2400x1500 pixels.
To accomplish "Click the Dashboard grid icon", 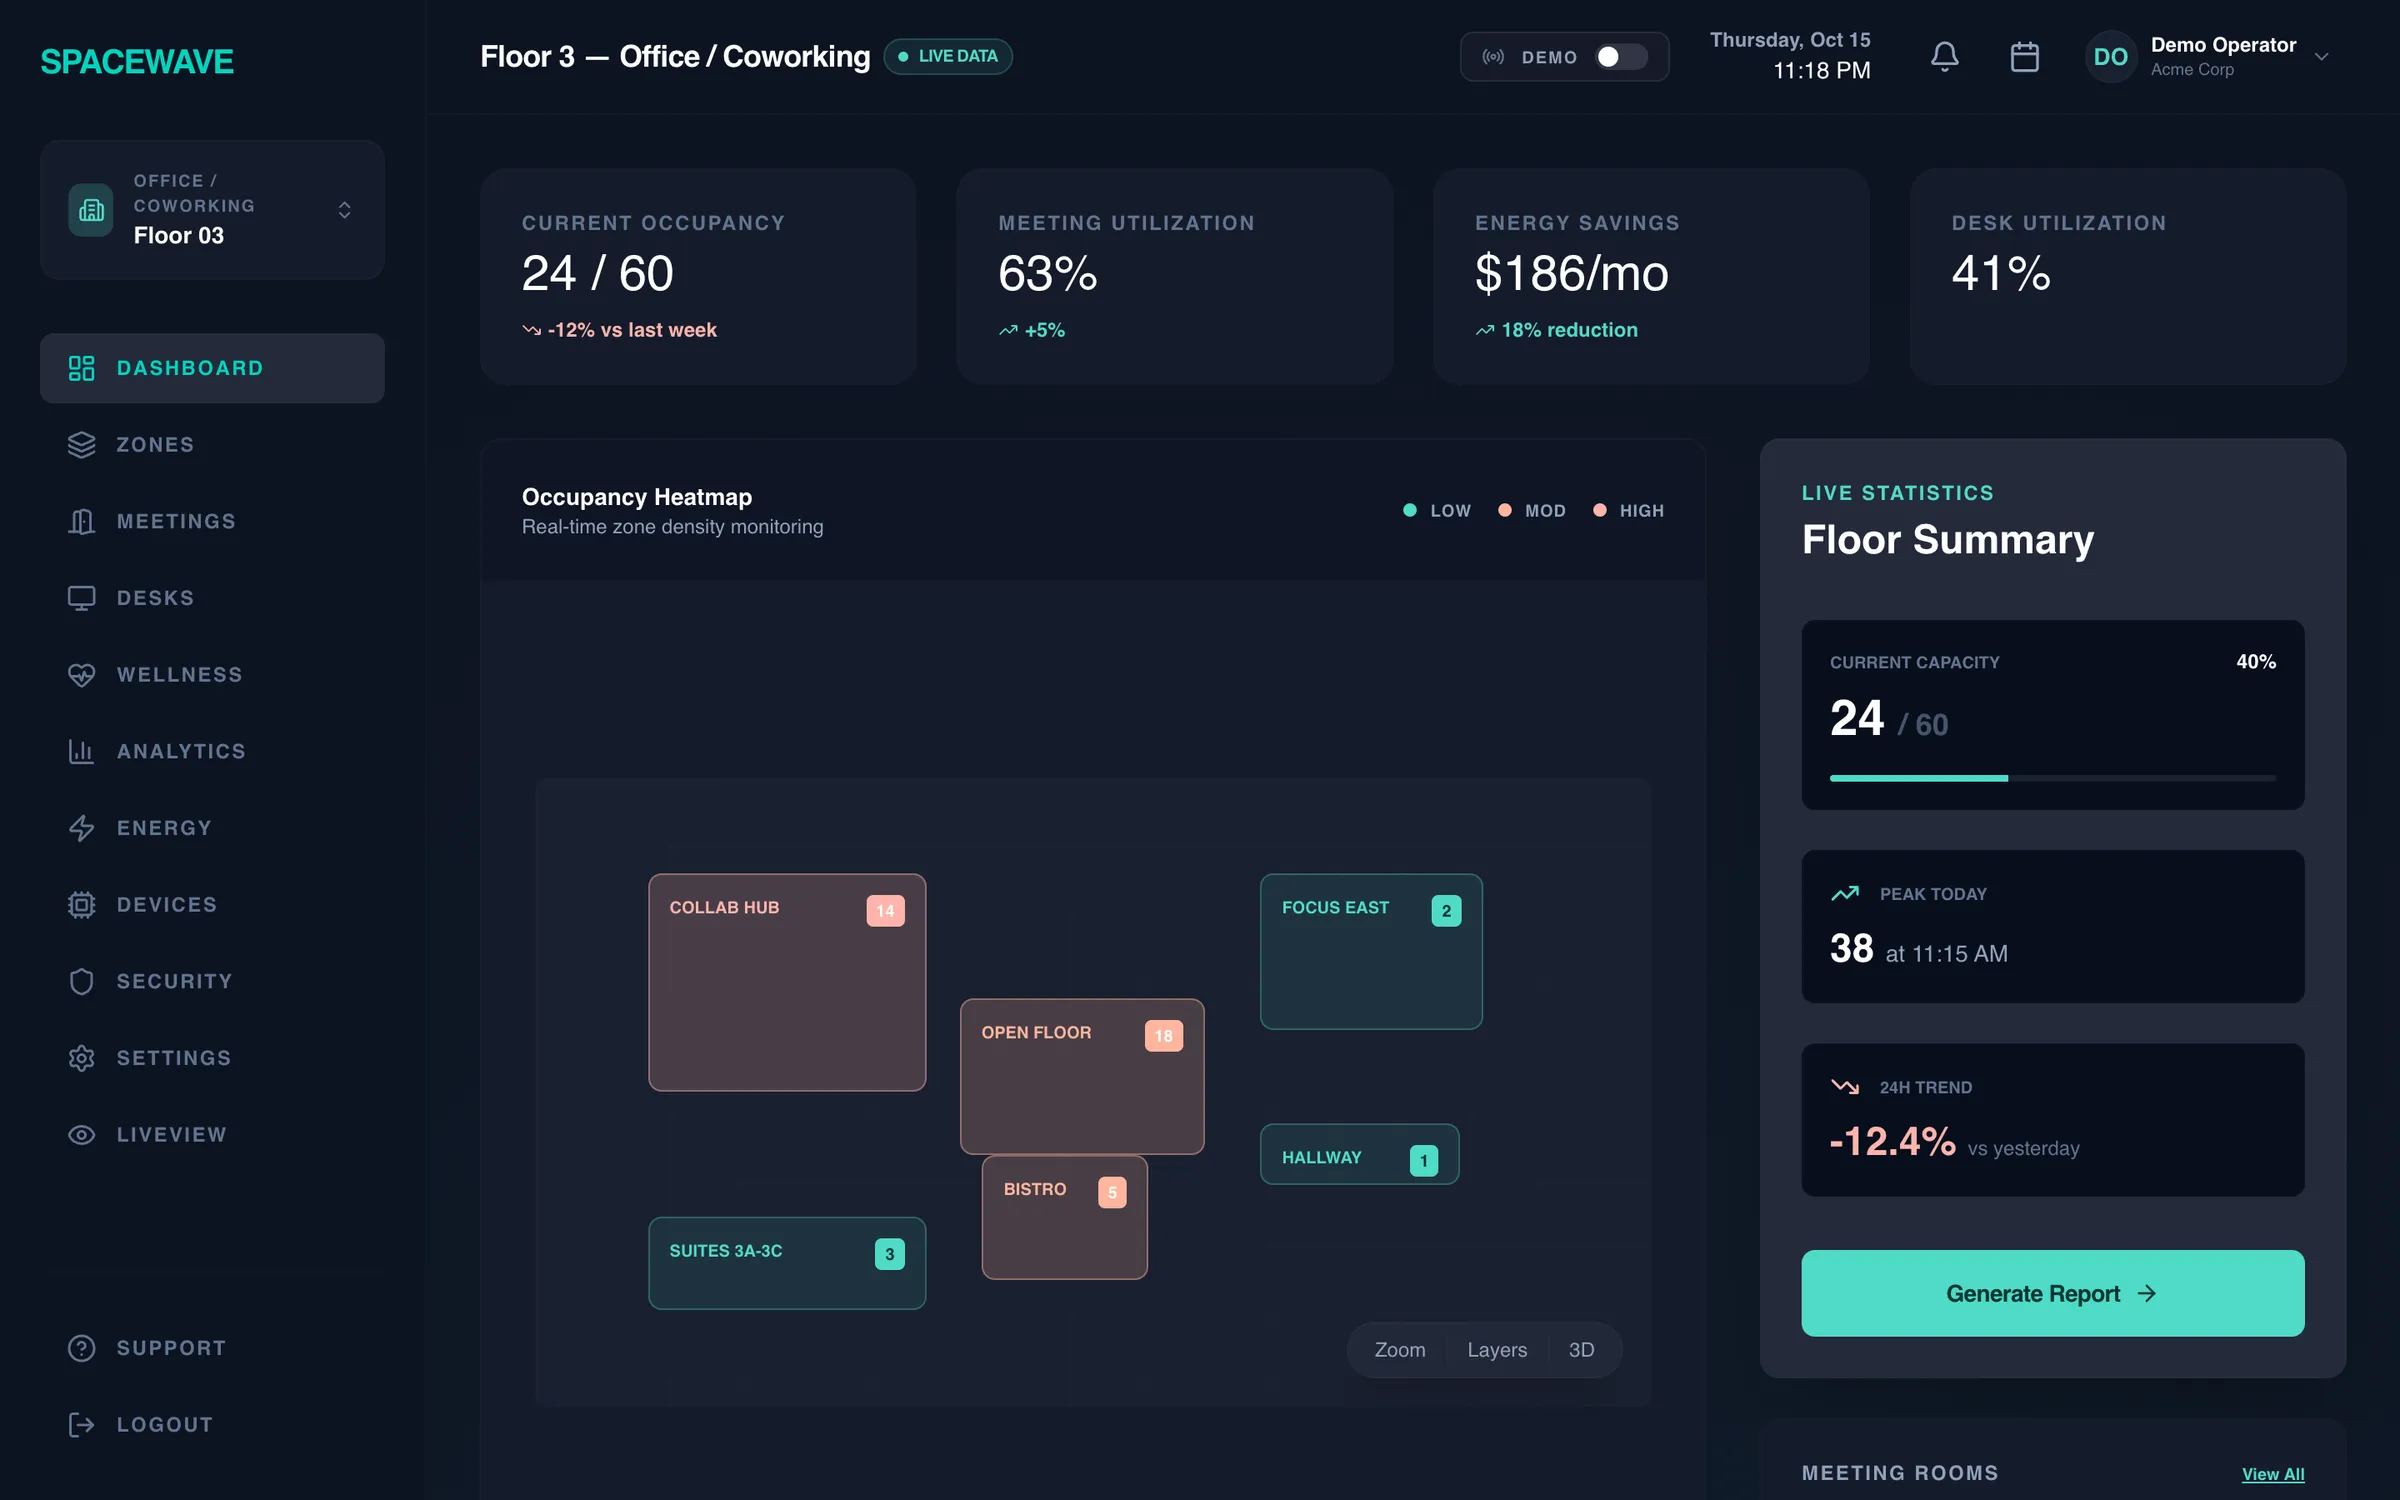I will [x=81, y=368].
